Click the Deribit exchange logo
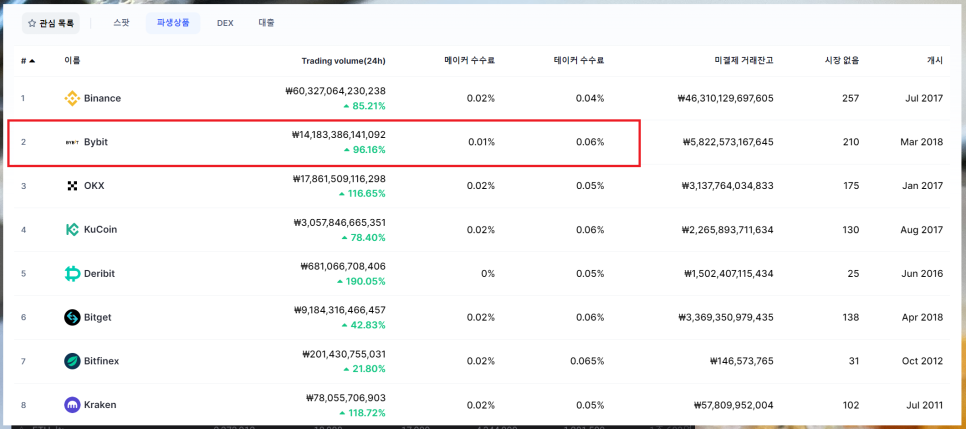The image size is (966, 429). coord(72,273)
